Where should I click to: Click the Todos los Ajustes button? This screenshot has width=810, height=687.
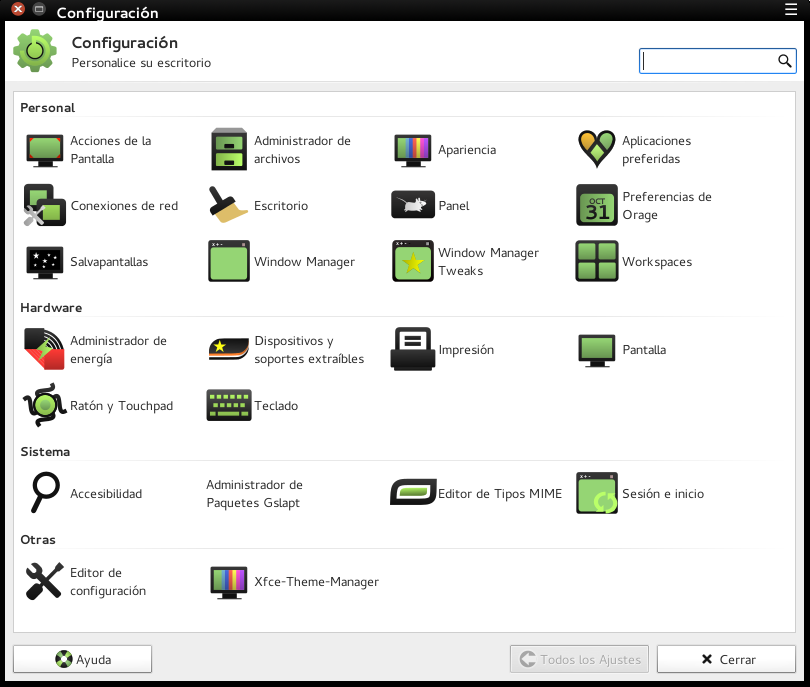click(x=579, y=659)
